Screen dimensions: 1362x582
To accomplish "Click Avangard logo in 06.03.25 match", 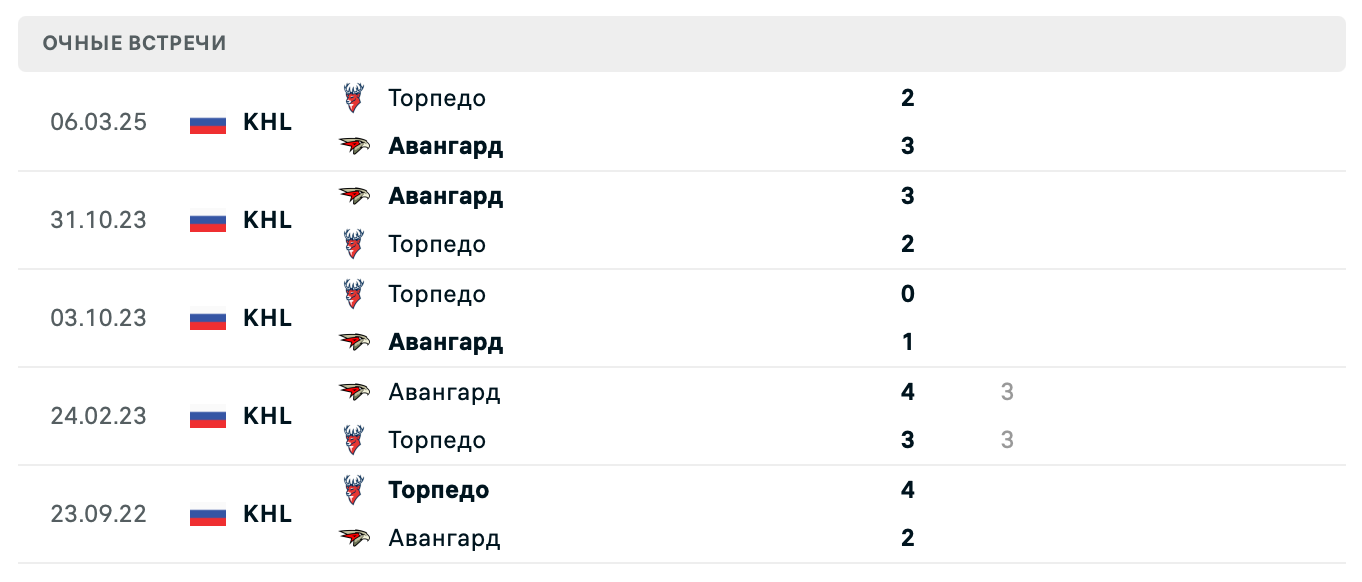I will (x=353, y=146).
